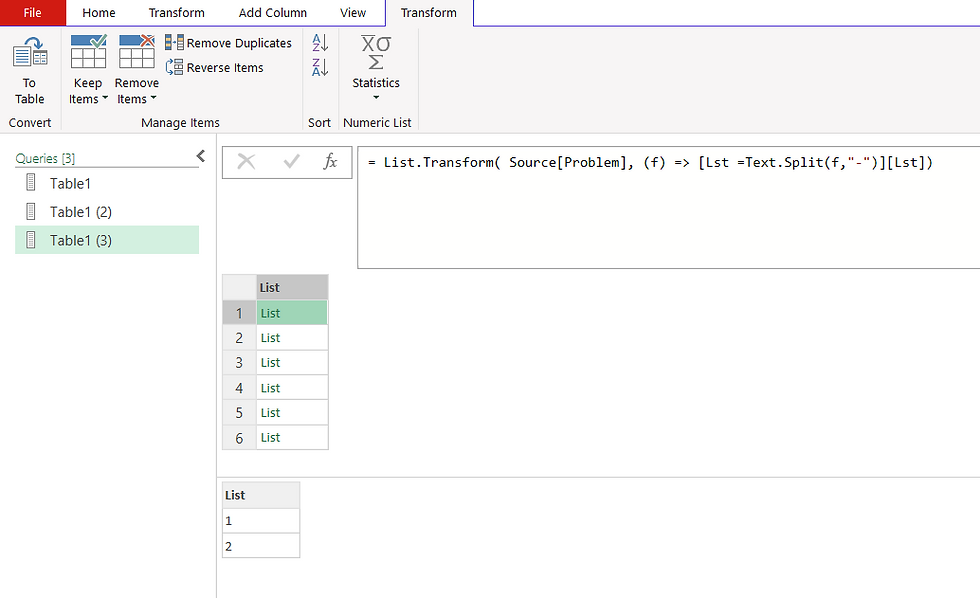Click Remove Duplicates
The image size is (980, 598).
[x=229, y=43]
